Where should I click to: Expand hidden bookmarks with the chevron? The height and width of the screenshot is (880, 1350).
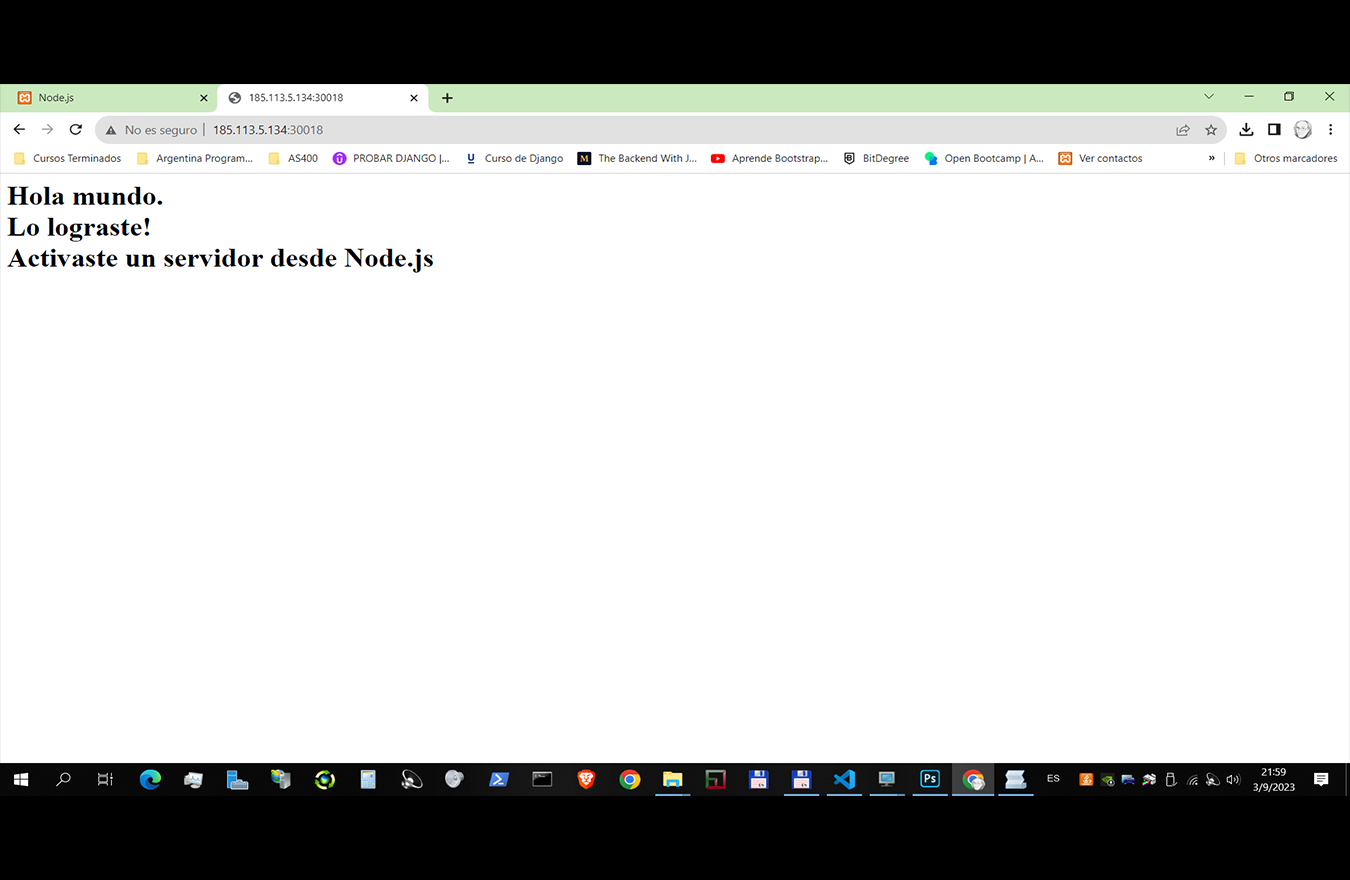pyautogui.click(x=1211, y=158)
